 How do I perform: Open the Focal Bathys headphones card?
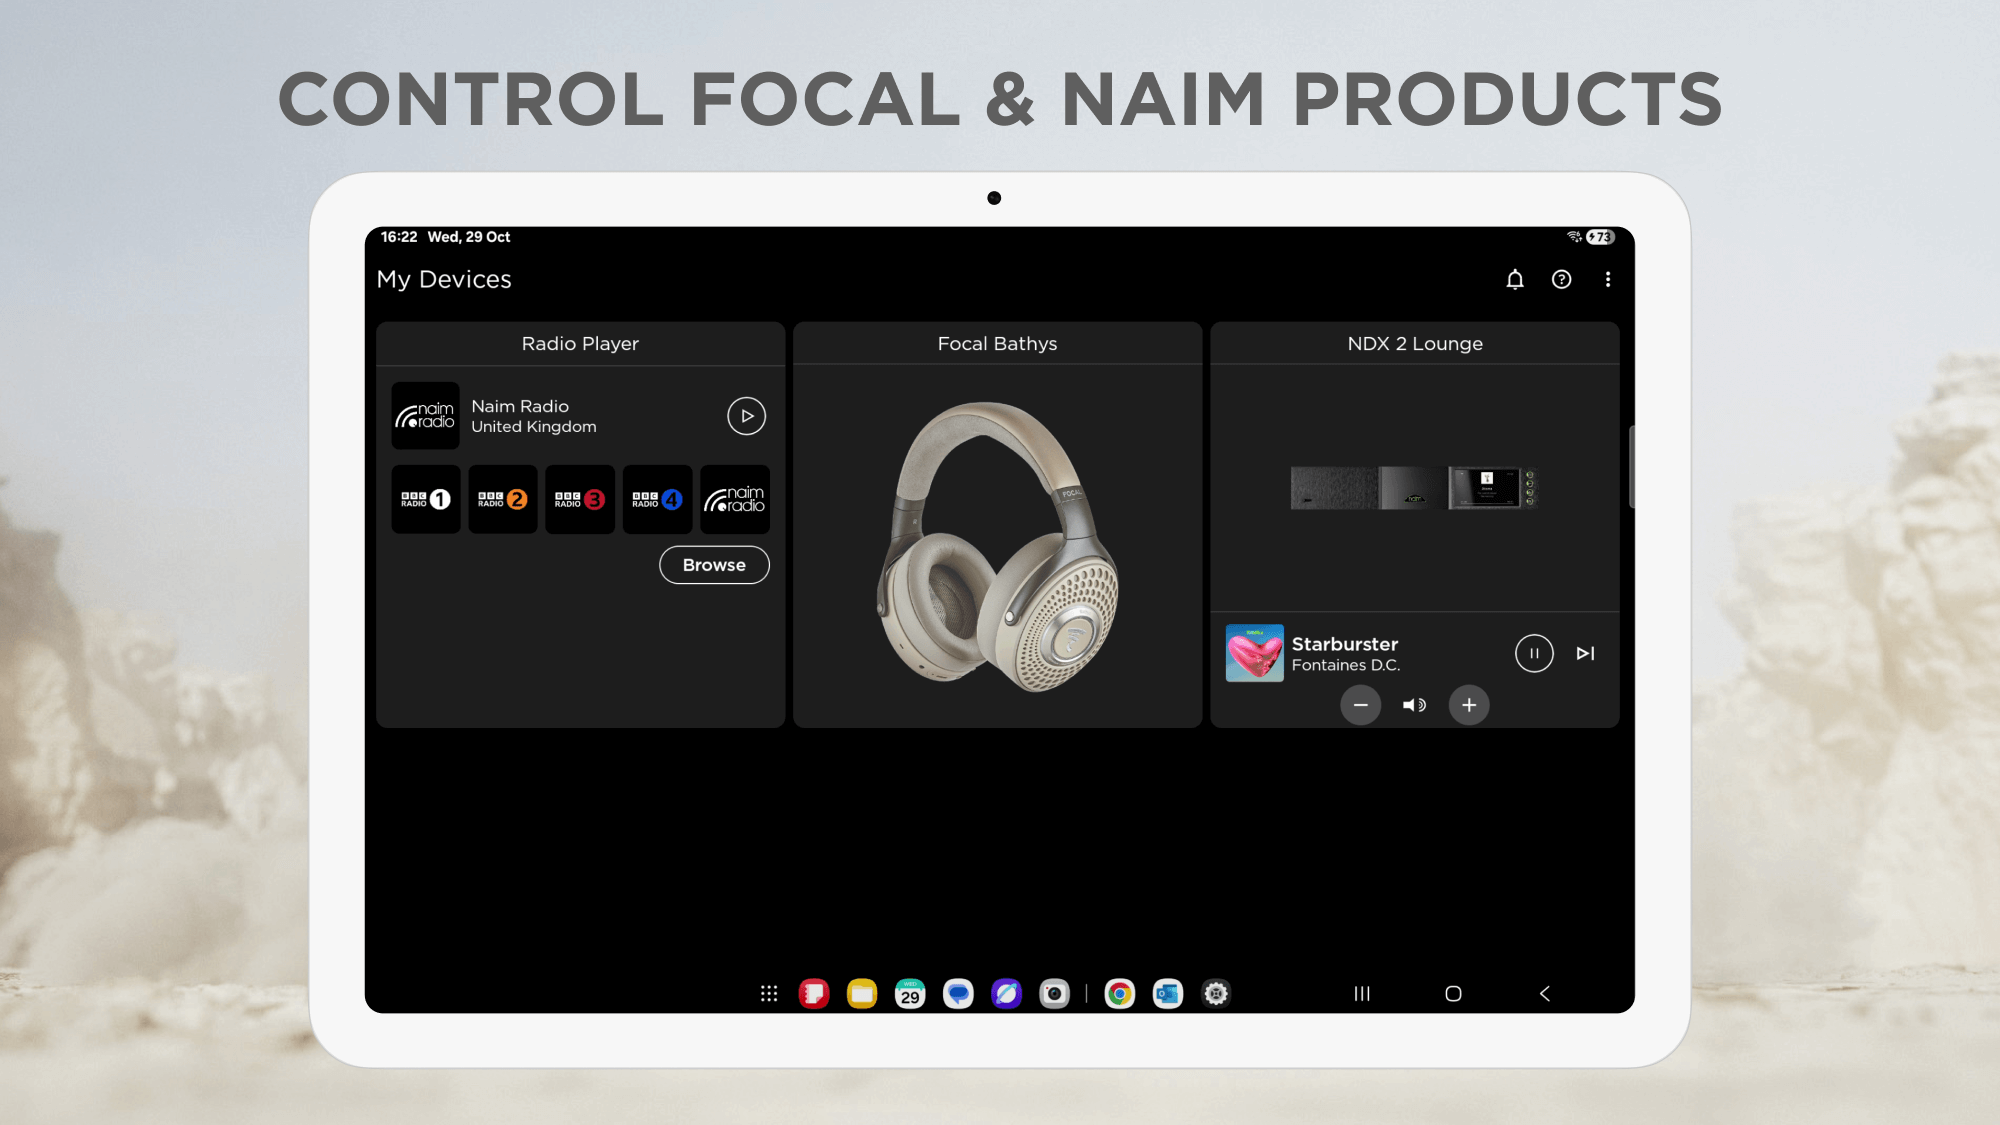point(997,545)
